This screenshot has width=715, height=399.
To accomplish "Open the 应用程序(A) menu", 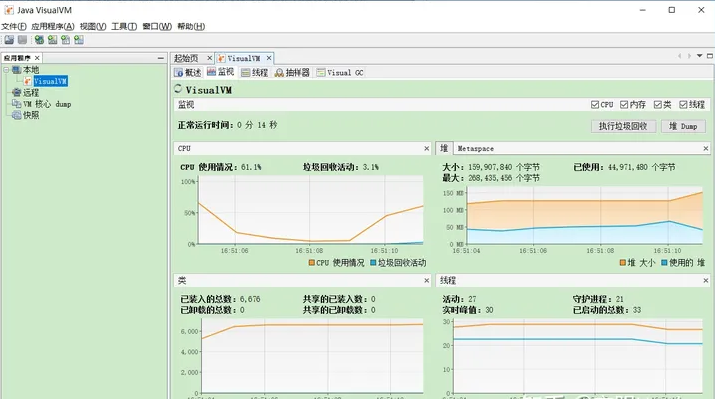I will pos(53,26).
